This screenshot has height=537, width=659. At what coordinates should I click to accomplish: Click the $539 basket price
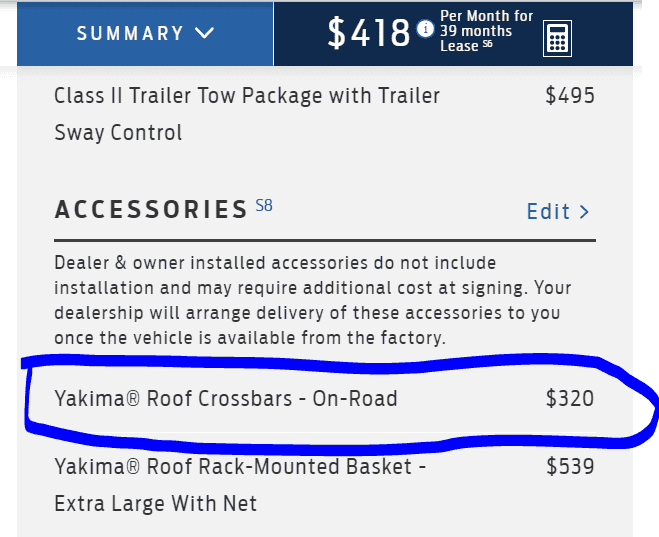pyautogui.click(x=570, y=466)
